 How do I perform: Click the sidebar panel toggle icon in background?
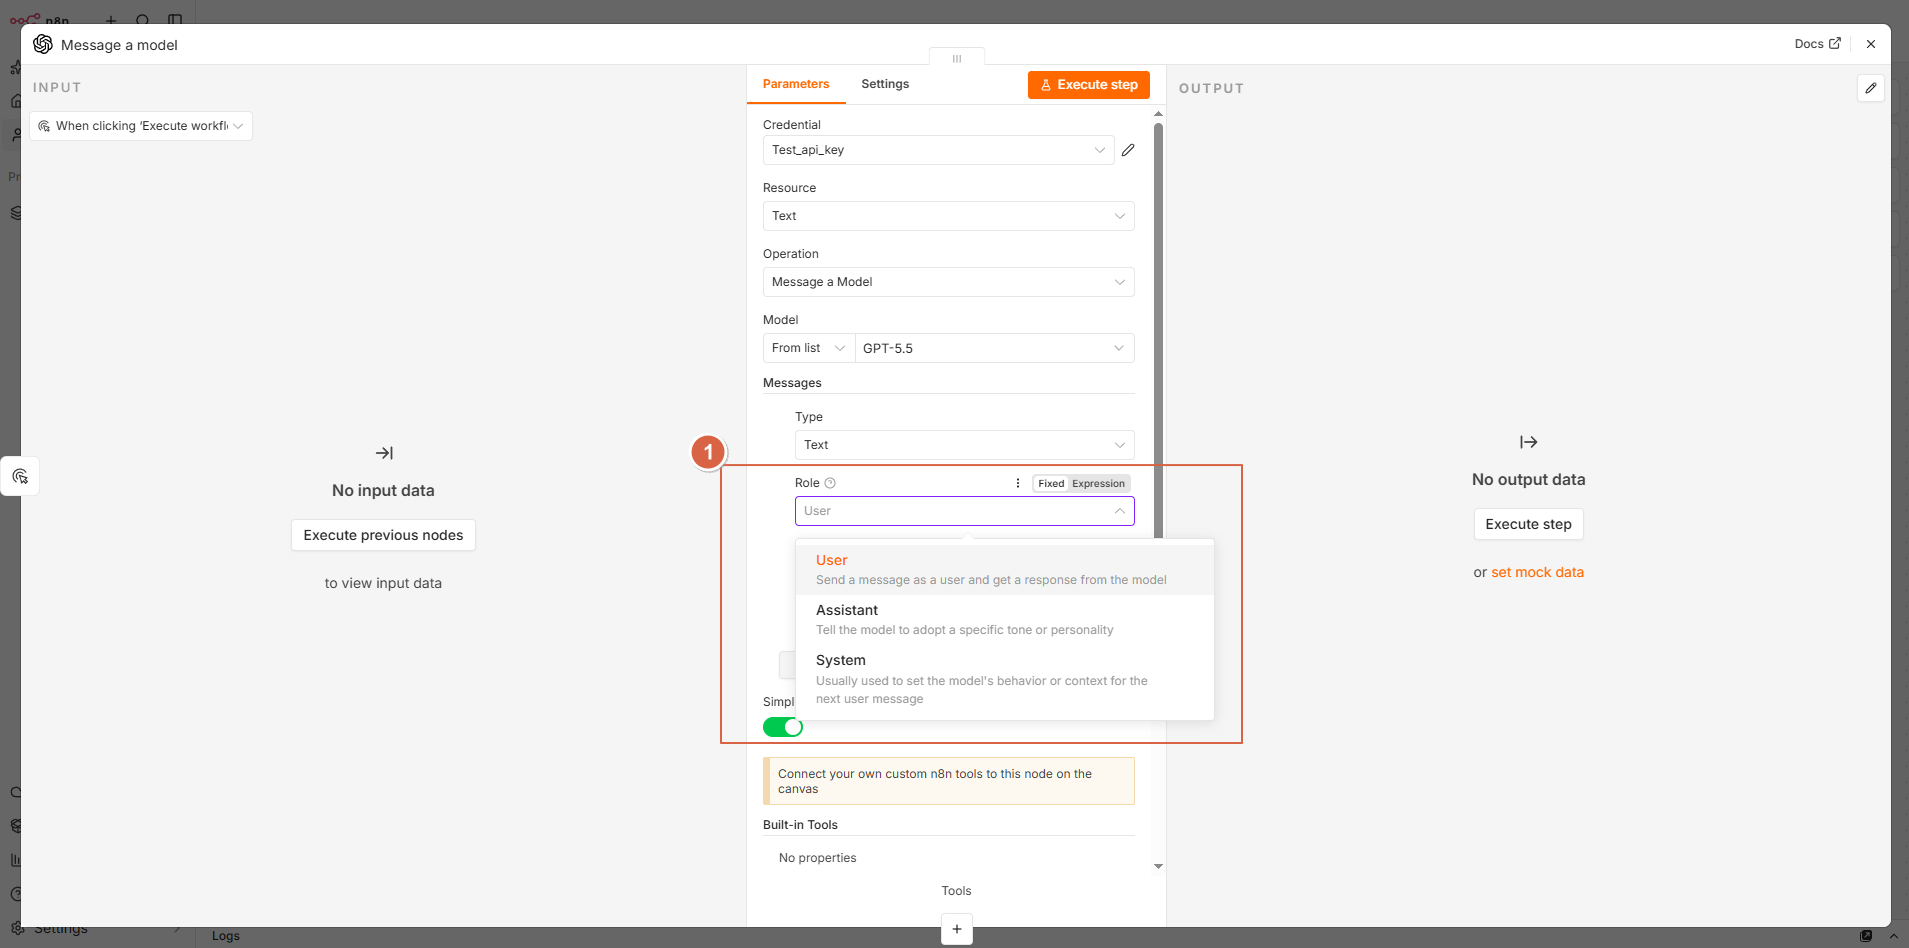tap(175, 19)
